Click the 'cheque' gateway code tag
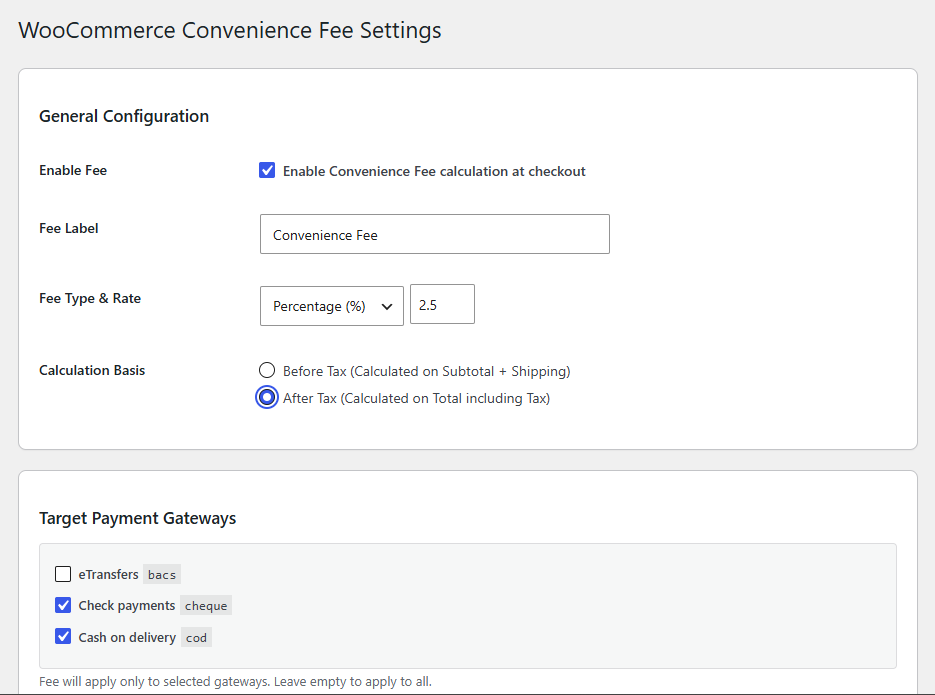 pos(206,606)
